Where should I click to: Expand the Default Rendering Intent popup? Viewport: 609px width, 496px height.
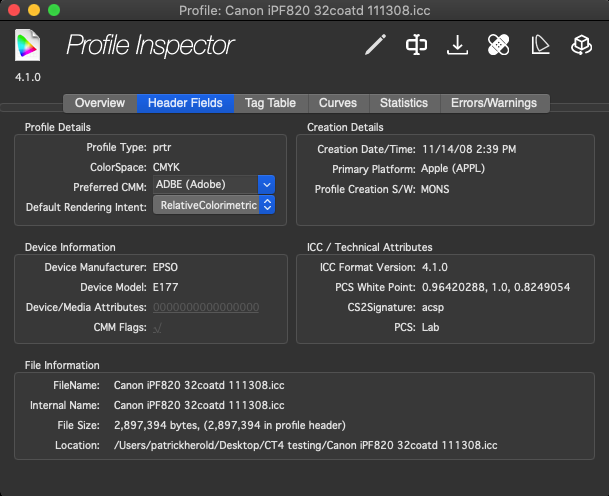(x=266, y=205)
